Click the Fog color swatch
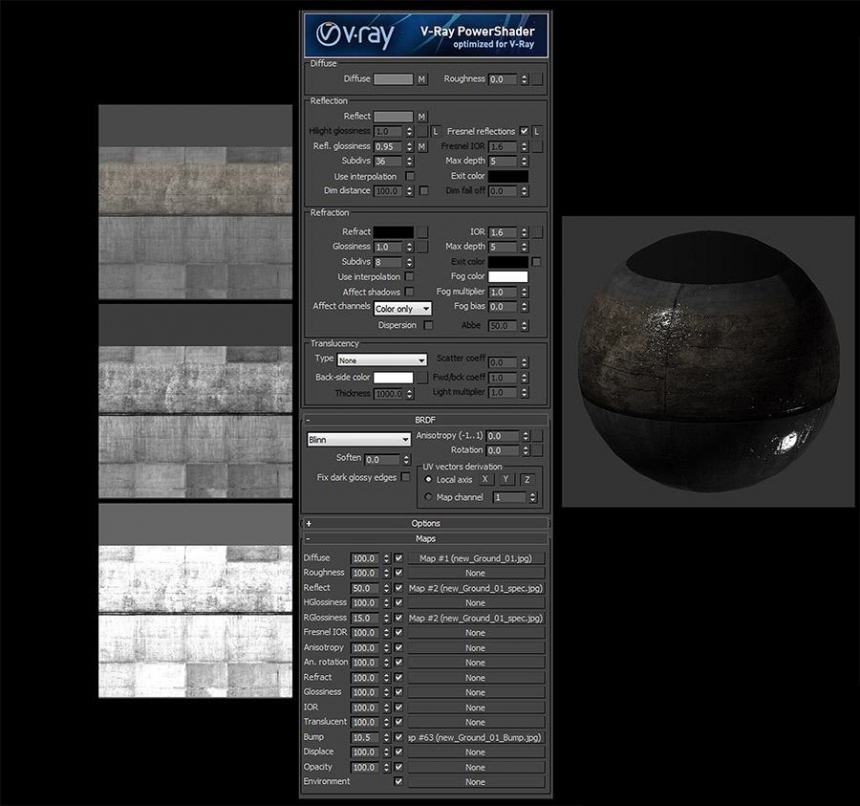 point(508,276)
